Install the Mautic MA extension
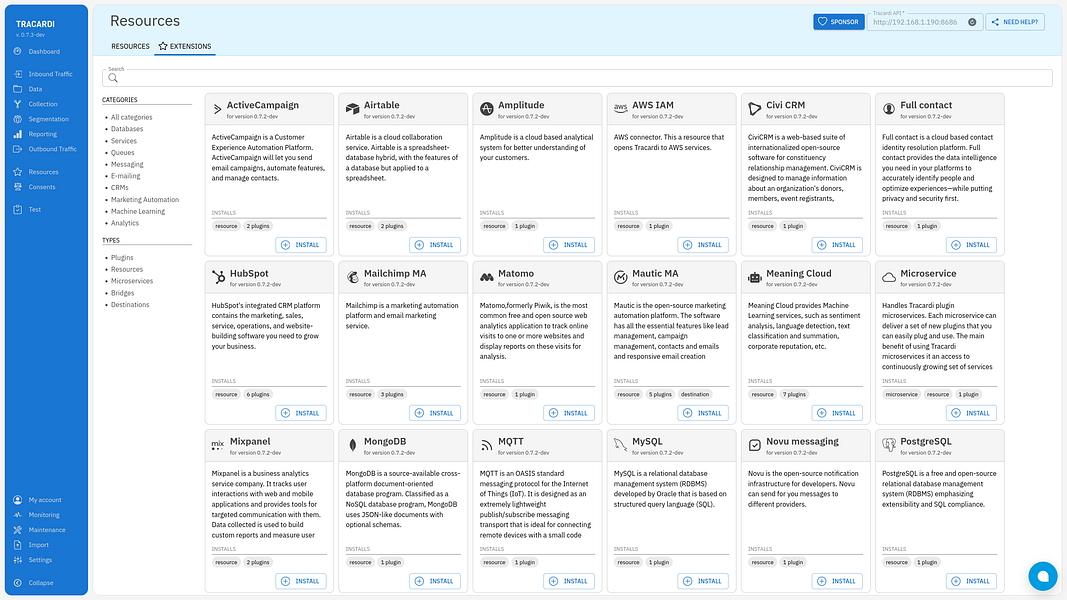Screen dimensions: 1067x600 (x=703, y=413)
